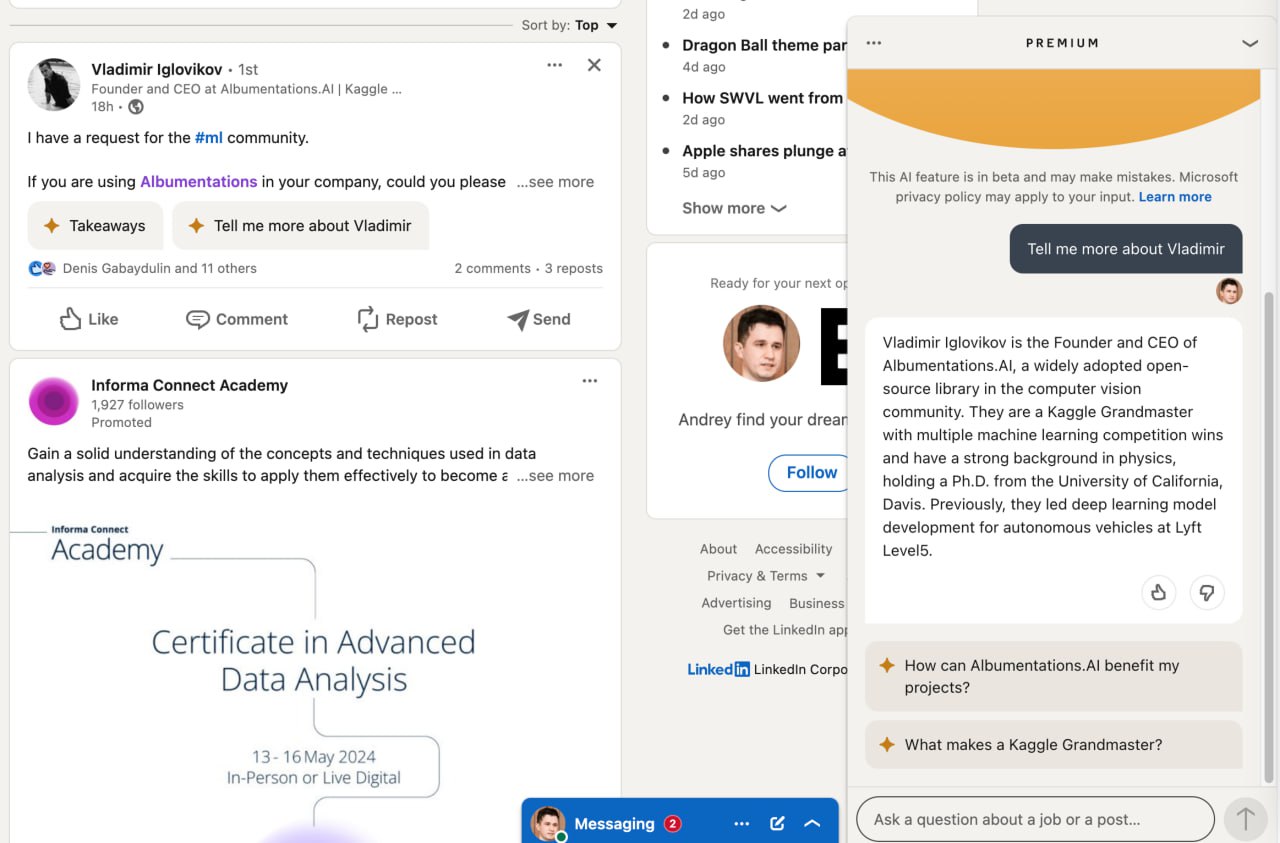This screenshot has width=1280, height=843.
Task: Repost Vladimir's post
Action: [x=397, y=319]
